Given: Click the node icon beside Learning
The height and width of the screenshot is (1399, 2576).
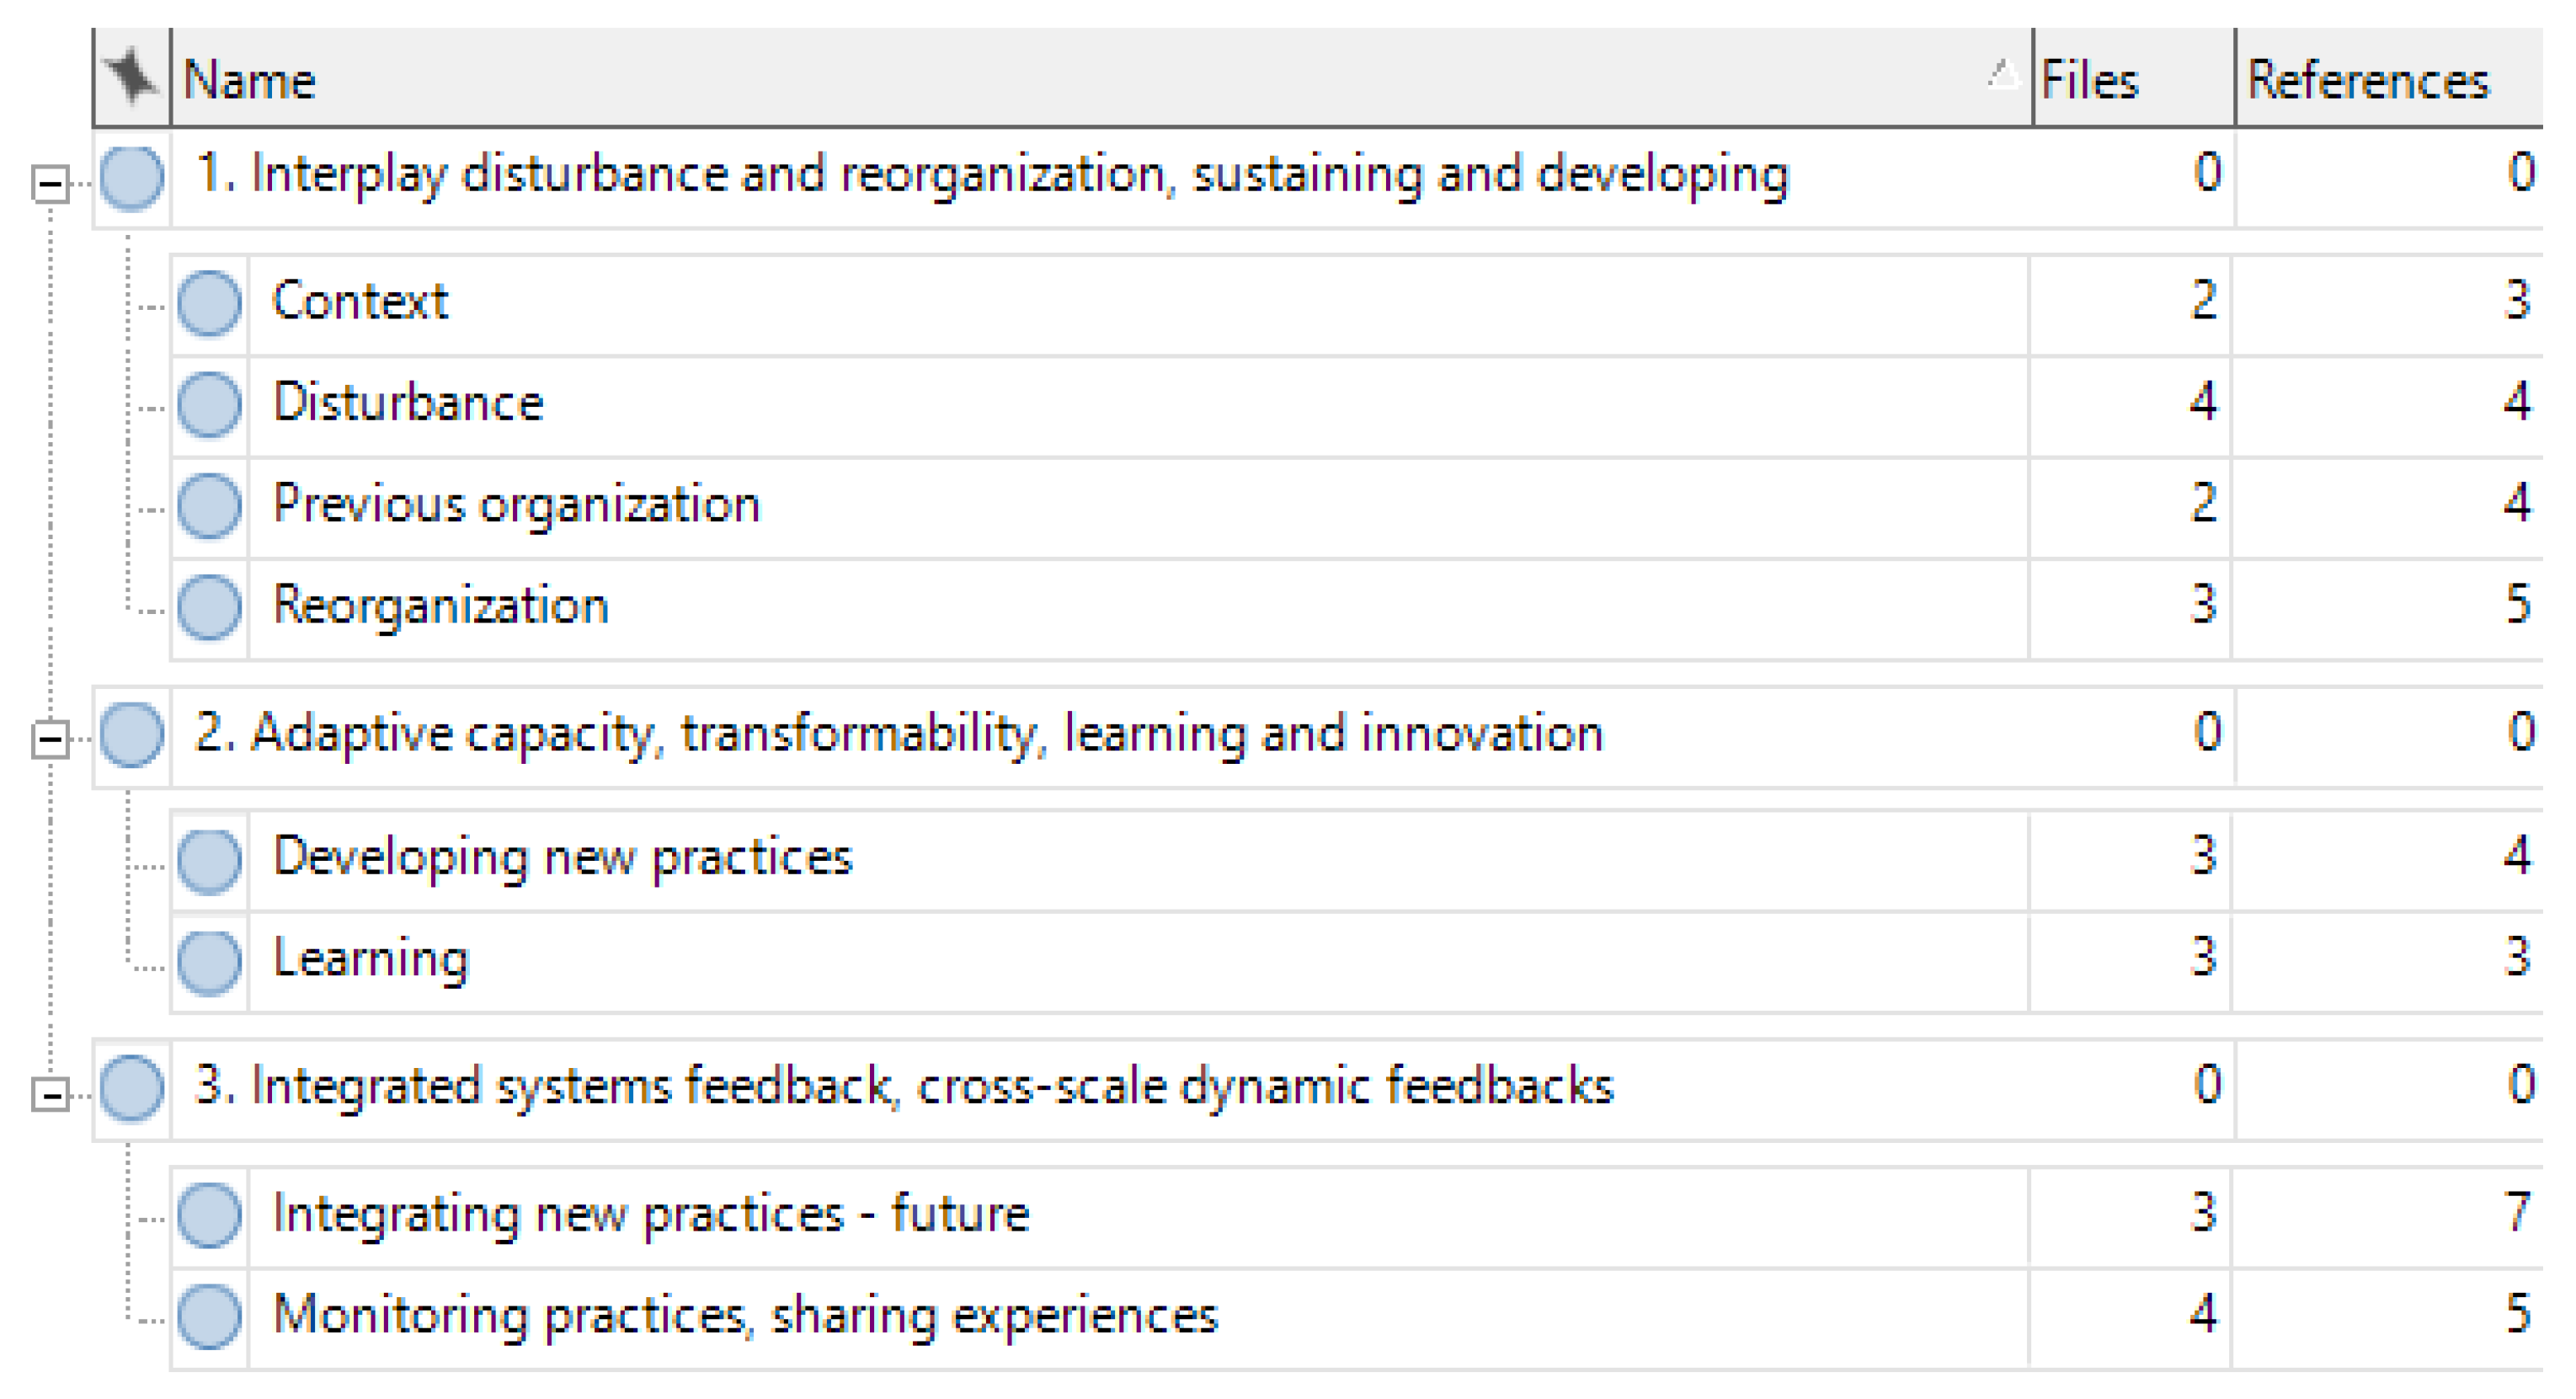Looking at the screenshot, I should coord(209,961).
